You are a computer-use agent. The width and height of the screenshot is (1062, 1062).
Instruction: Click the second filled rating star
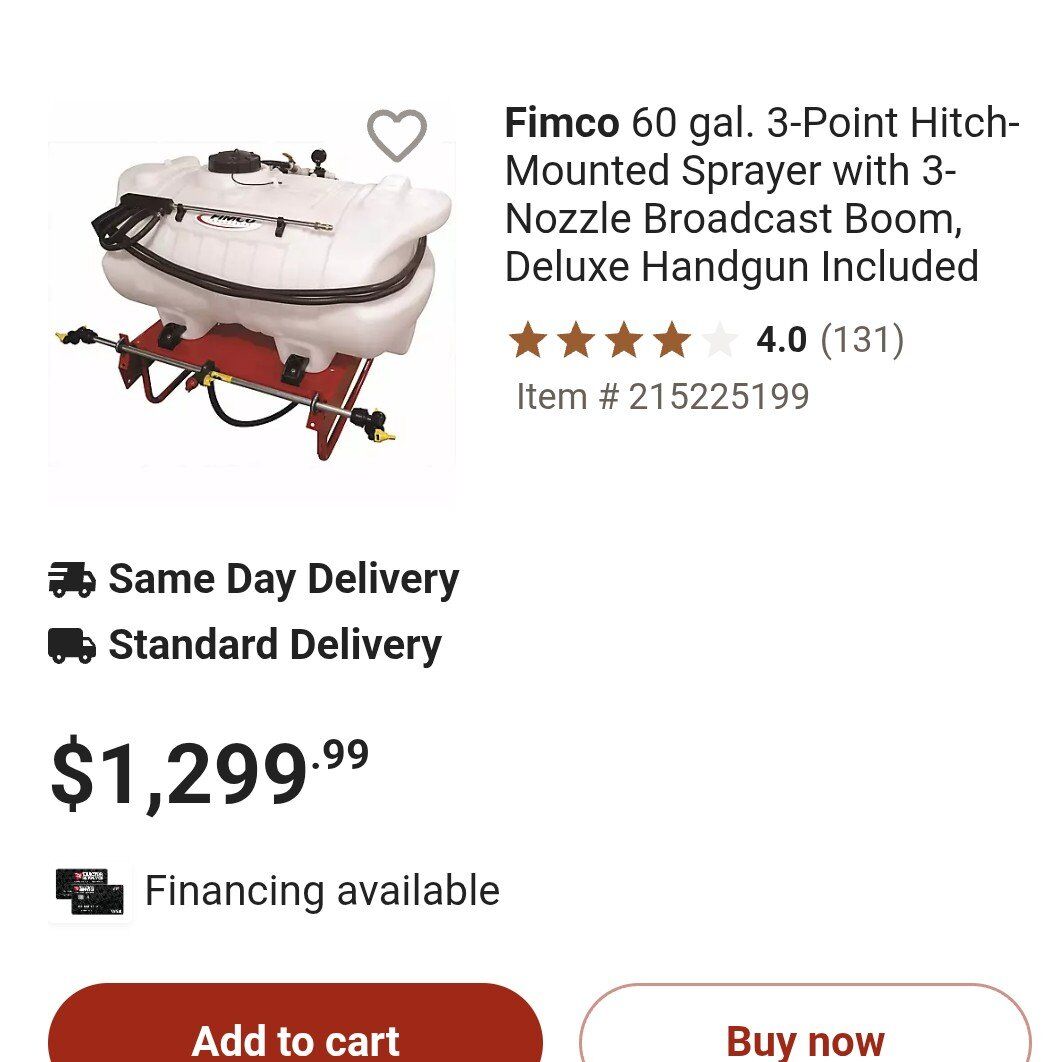576,341
